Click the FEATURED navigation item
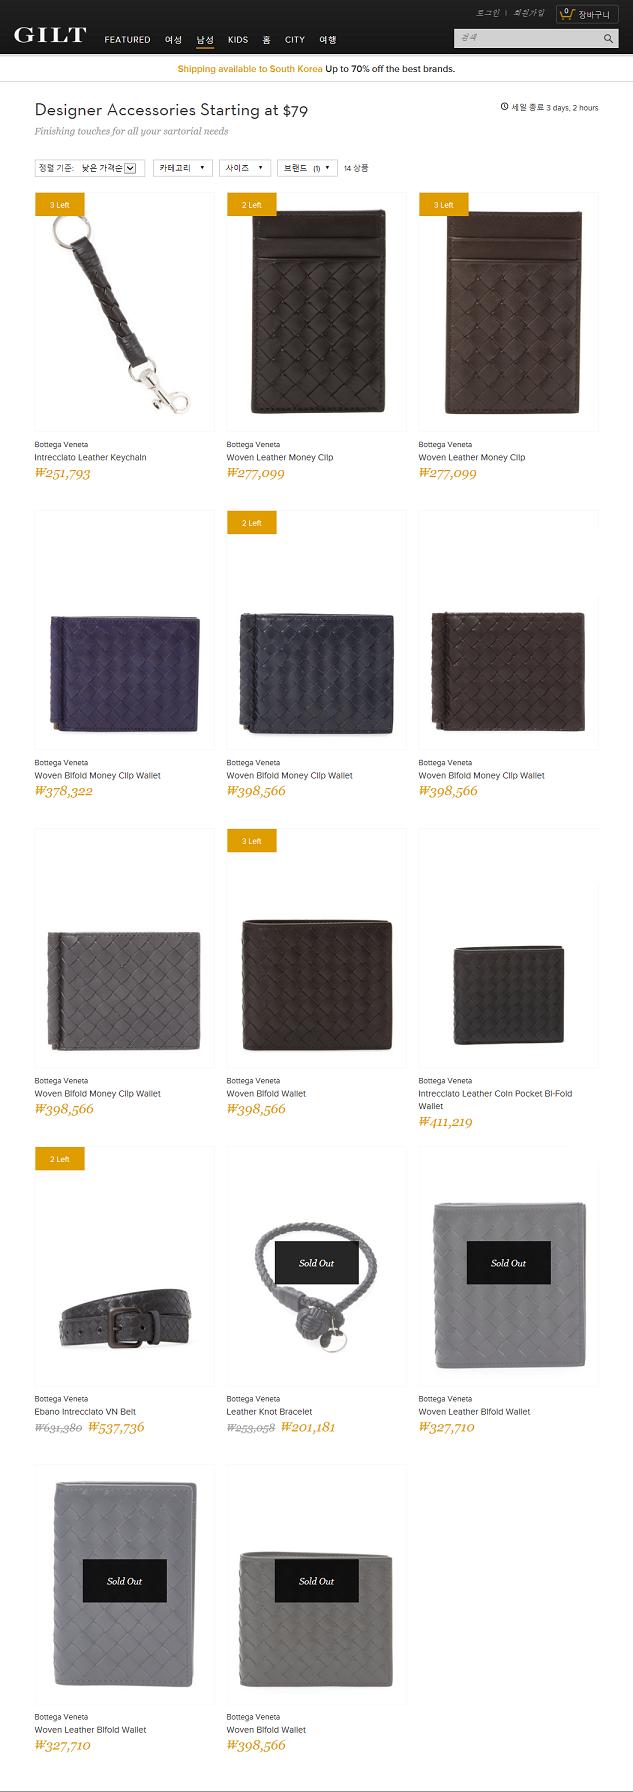633x1792 pixels. point(127,40)
